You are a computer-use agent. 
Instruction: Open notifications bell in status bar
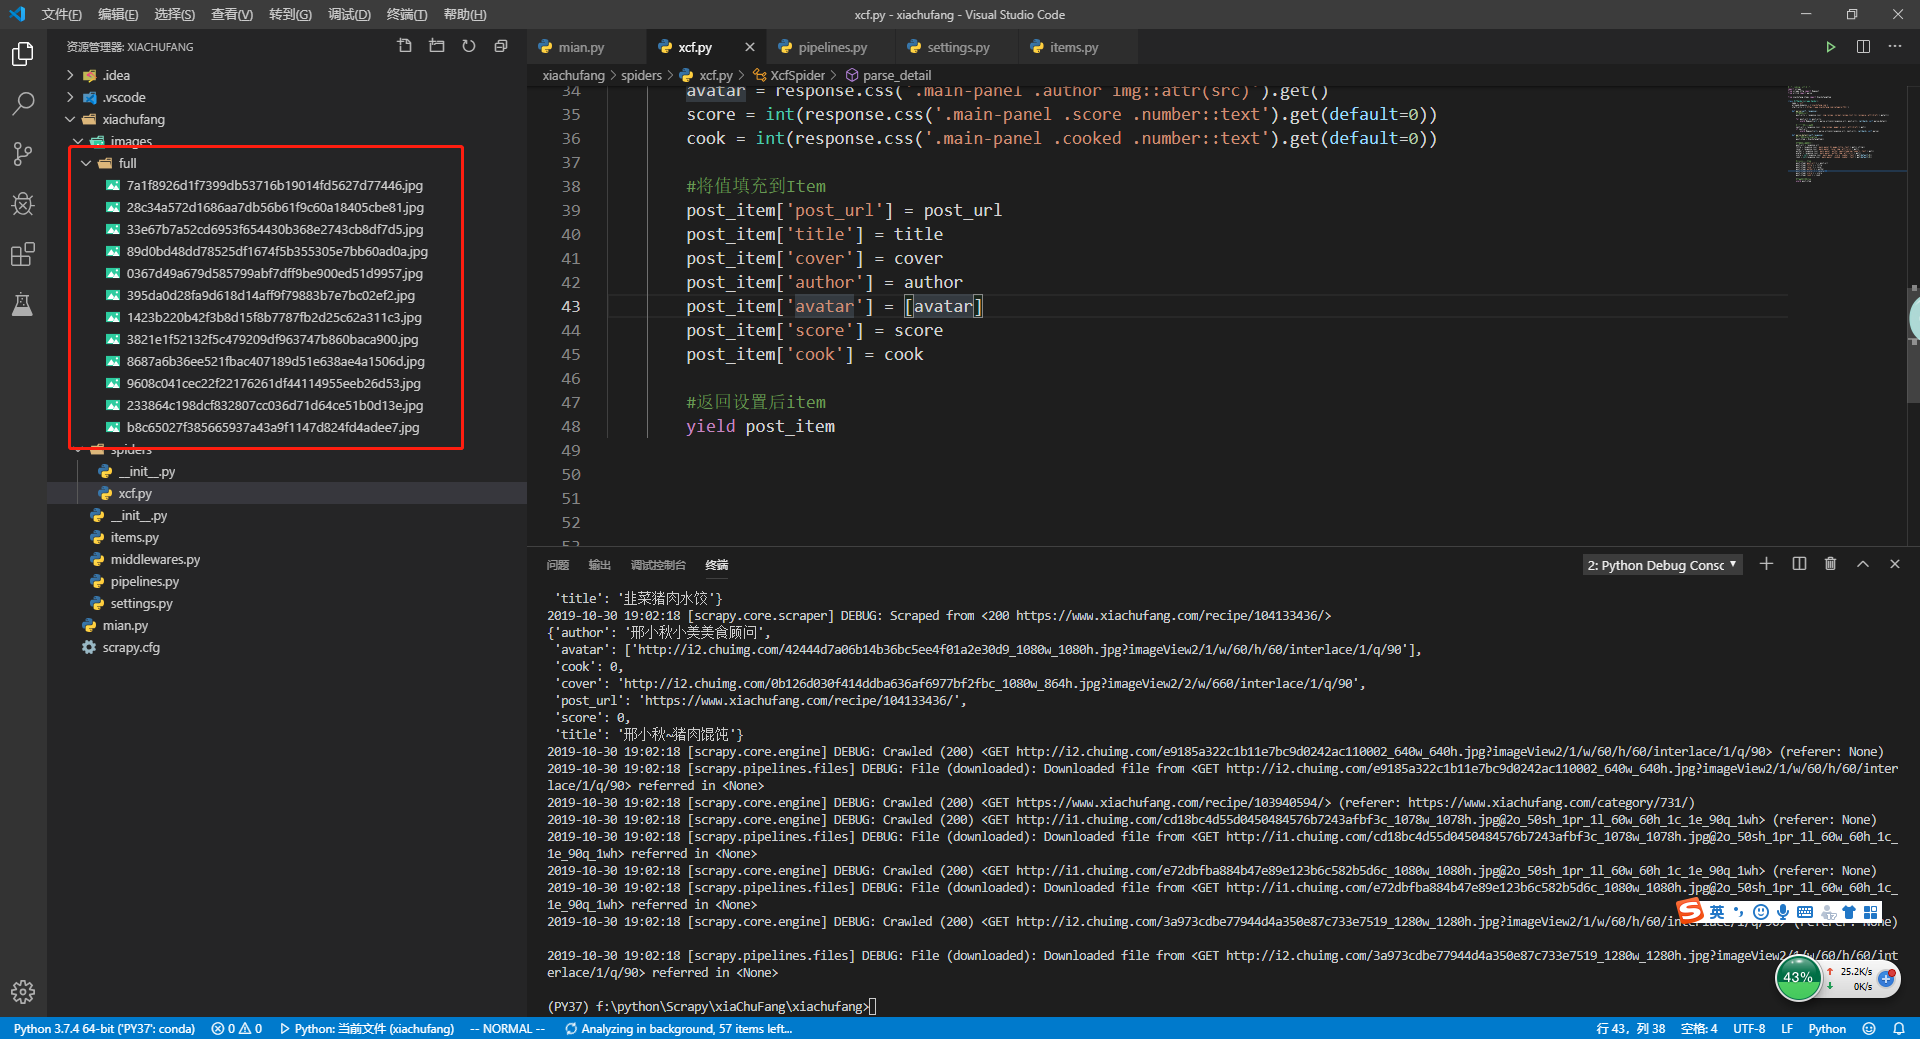[1899, 1028]
